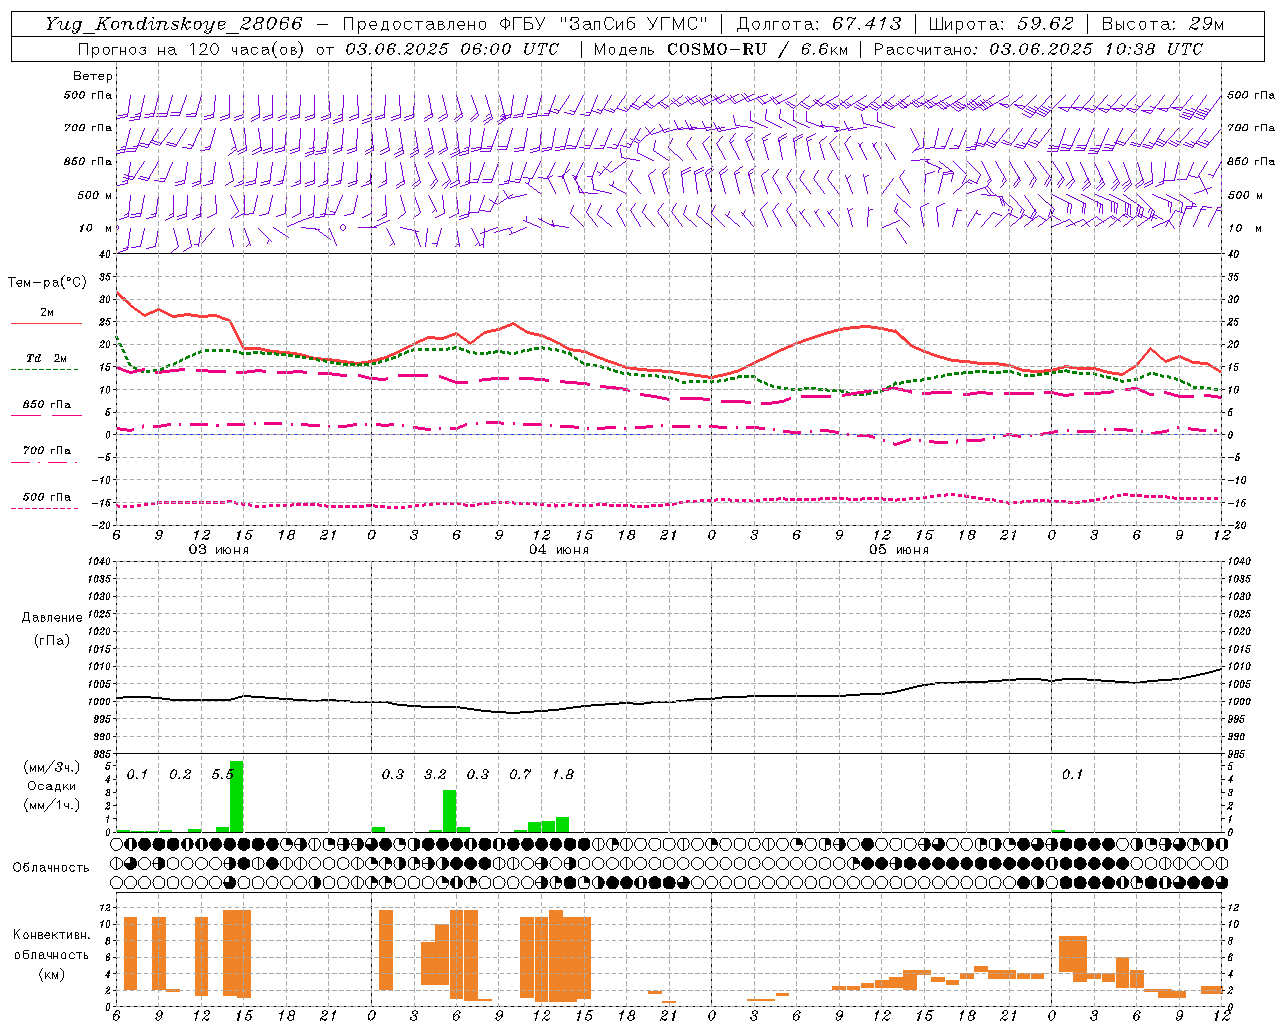Click the longitude value Долгота: 67.413

pyautogui.click(x=819, y=24)
